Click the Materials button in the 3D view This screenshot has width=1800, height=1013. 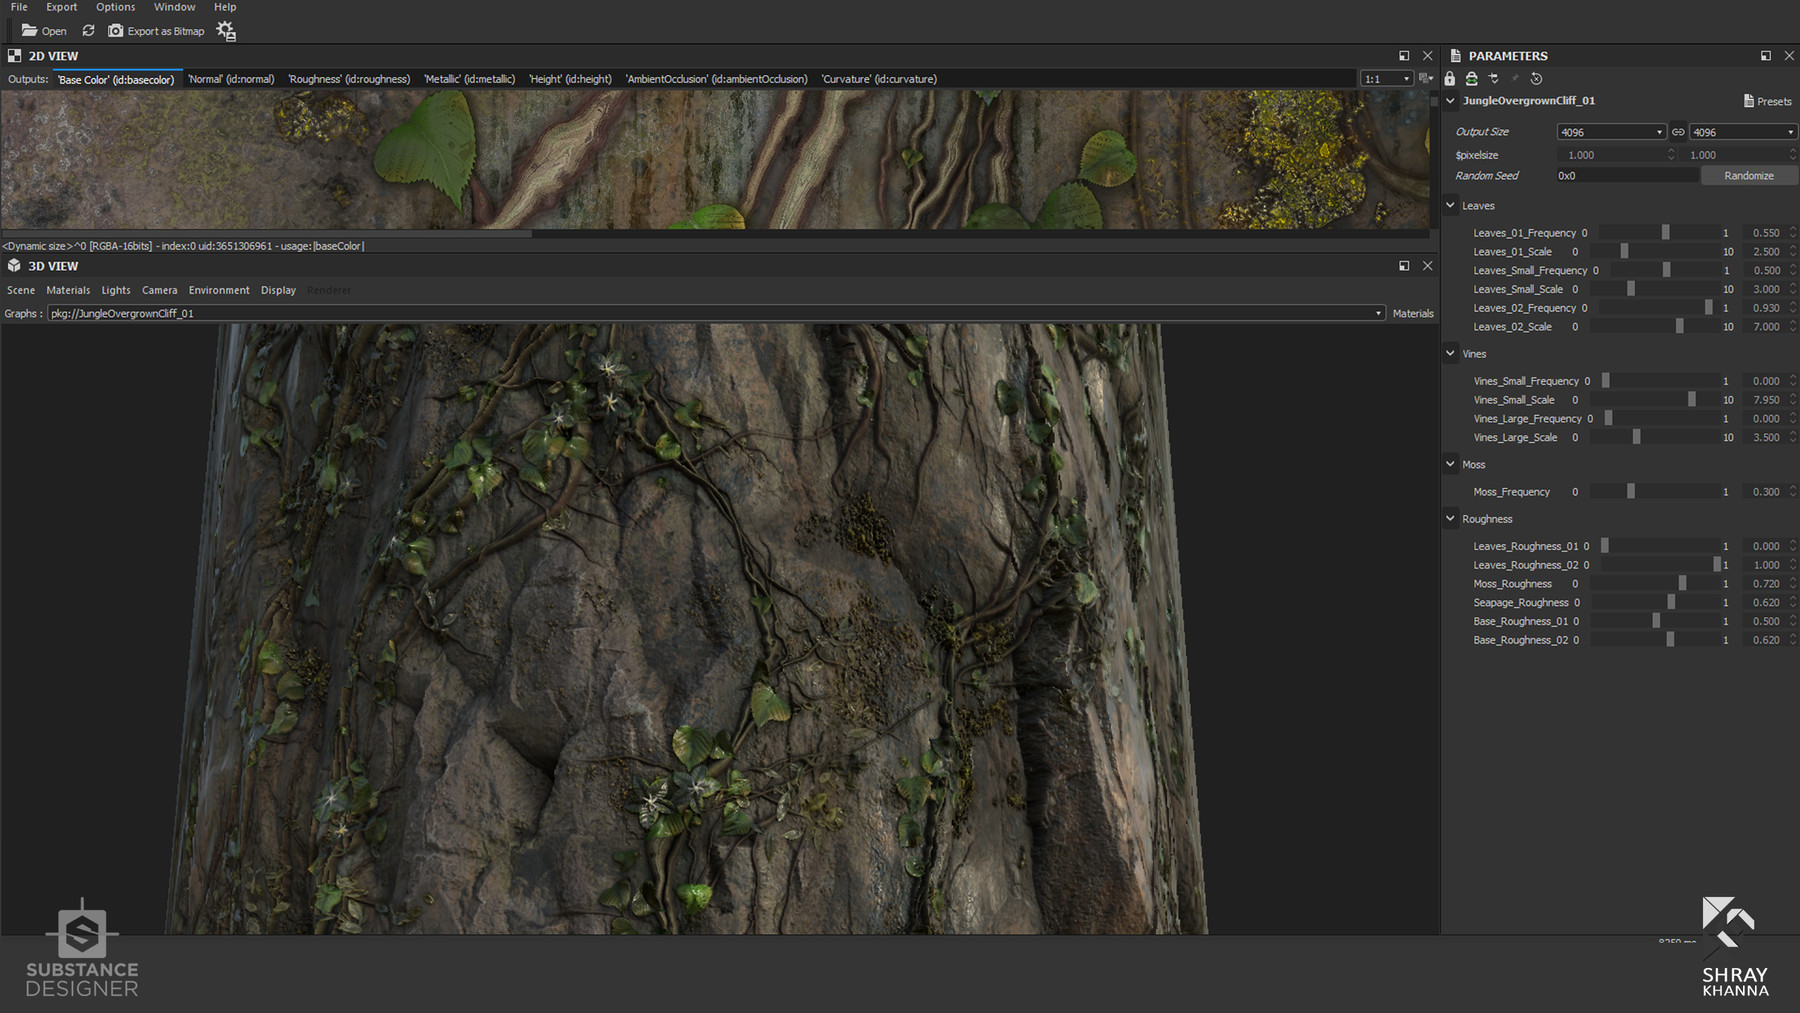[x=1412, y=313]
